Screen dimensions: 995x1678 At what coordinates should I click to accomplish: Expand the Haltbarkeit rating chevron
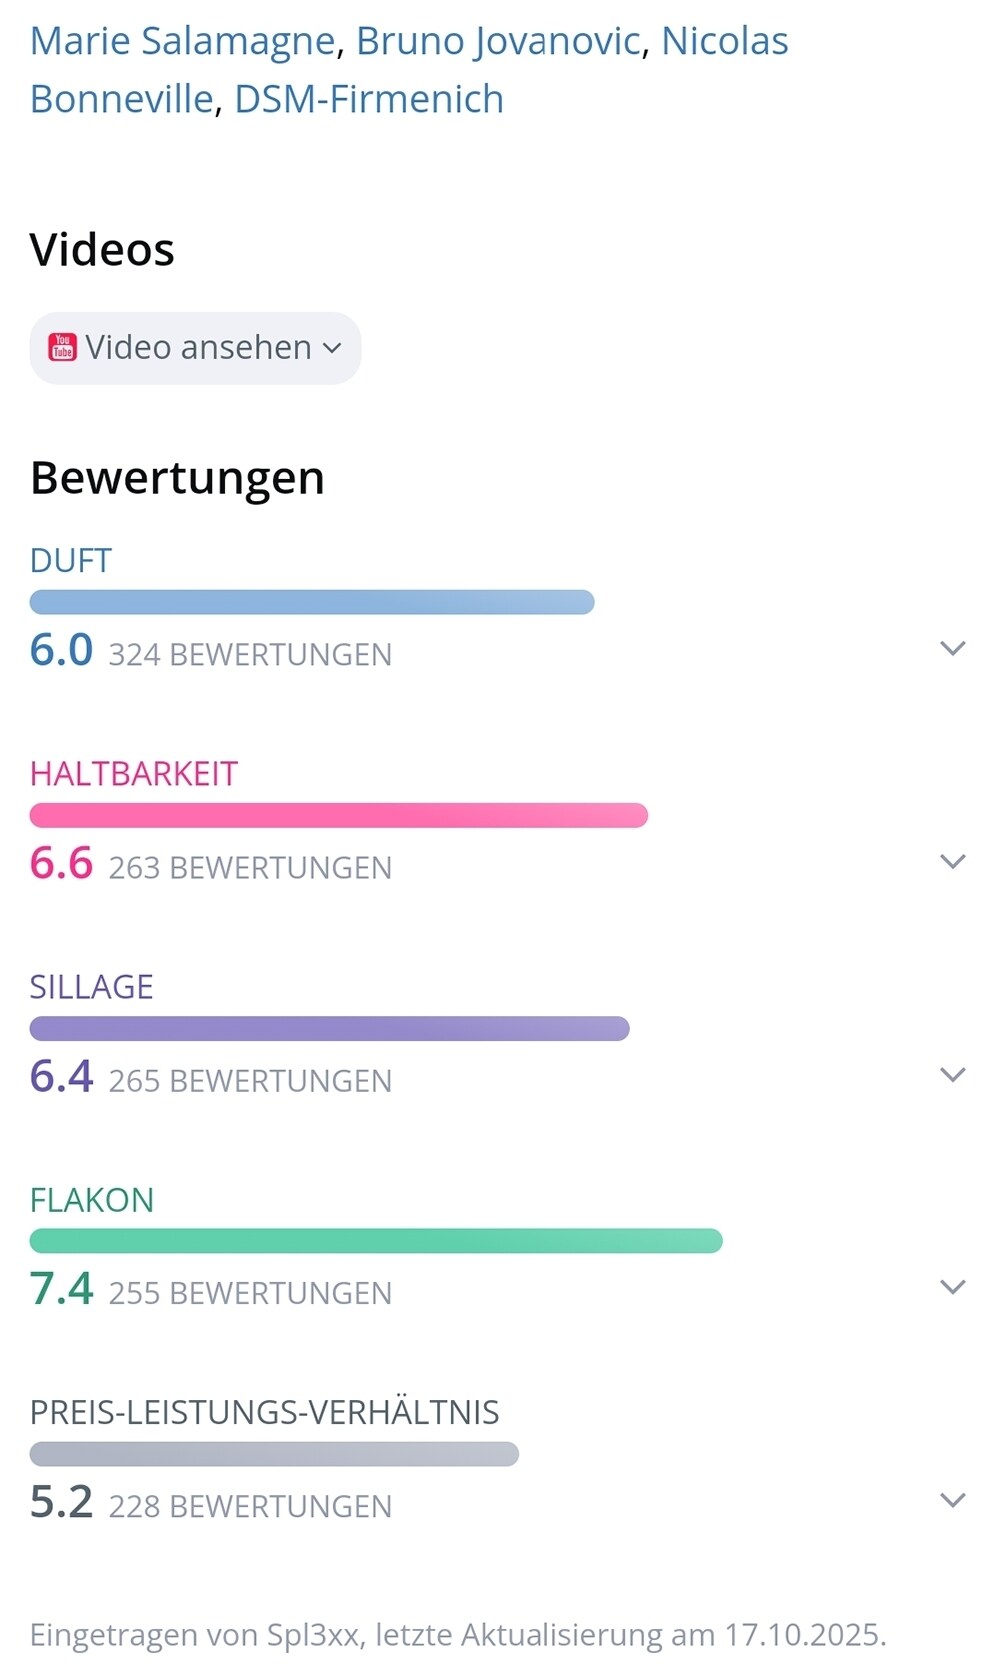[952, 861]
